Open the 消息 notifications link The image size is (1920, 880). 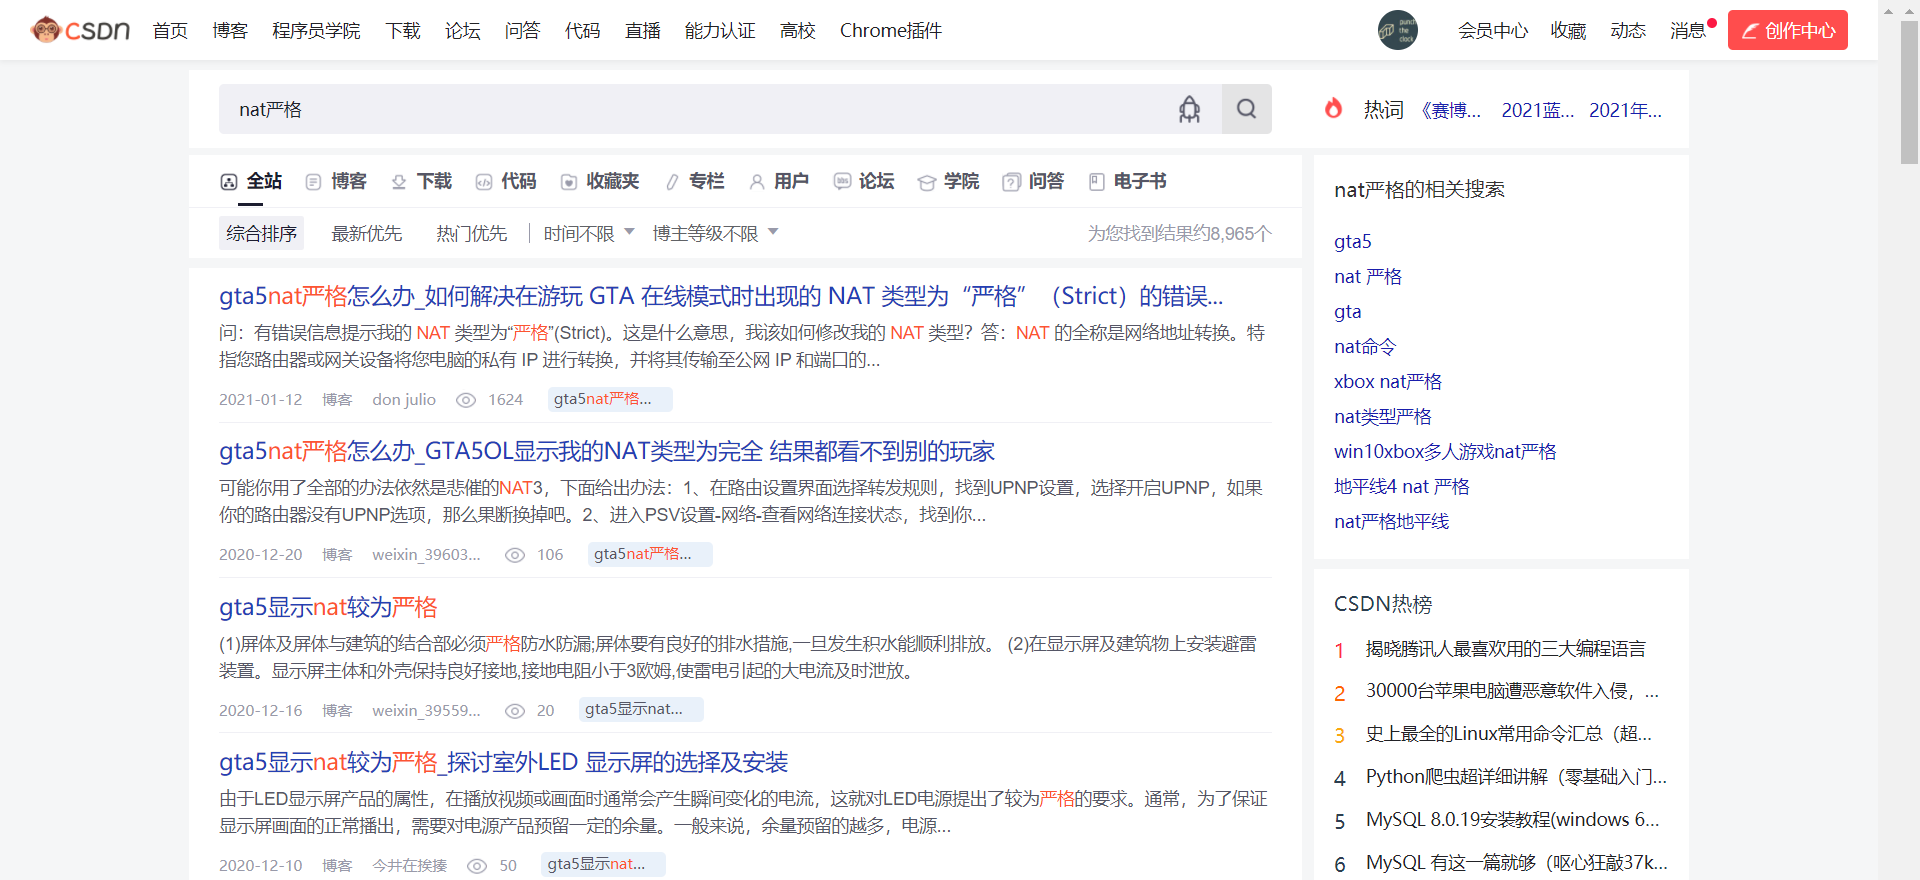1687,31
